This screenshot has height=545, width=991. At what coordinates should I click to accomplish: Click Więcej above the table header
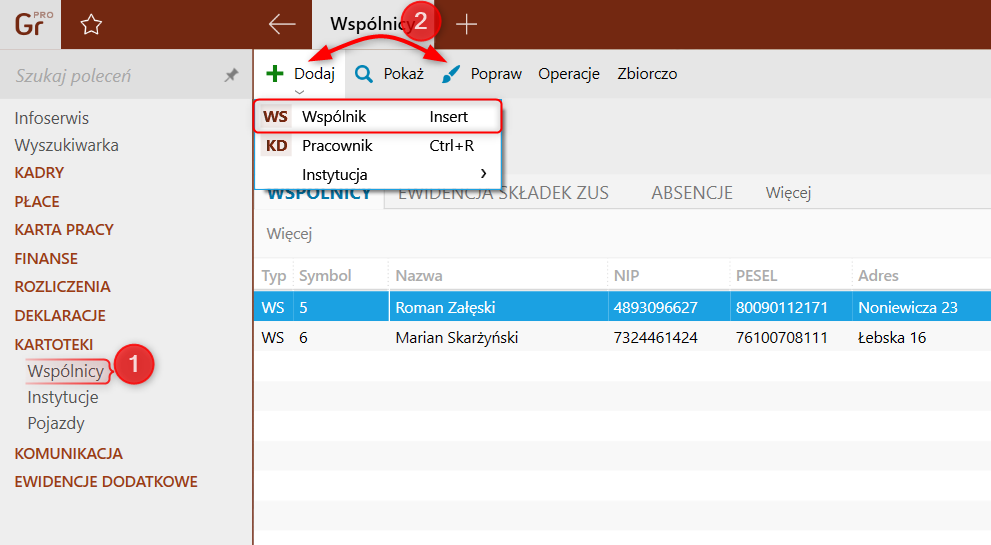[x=289, y=234]
